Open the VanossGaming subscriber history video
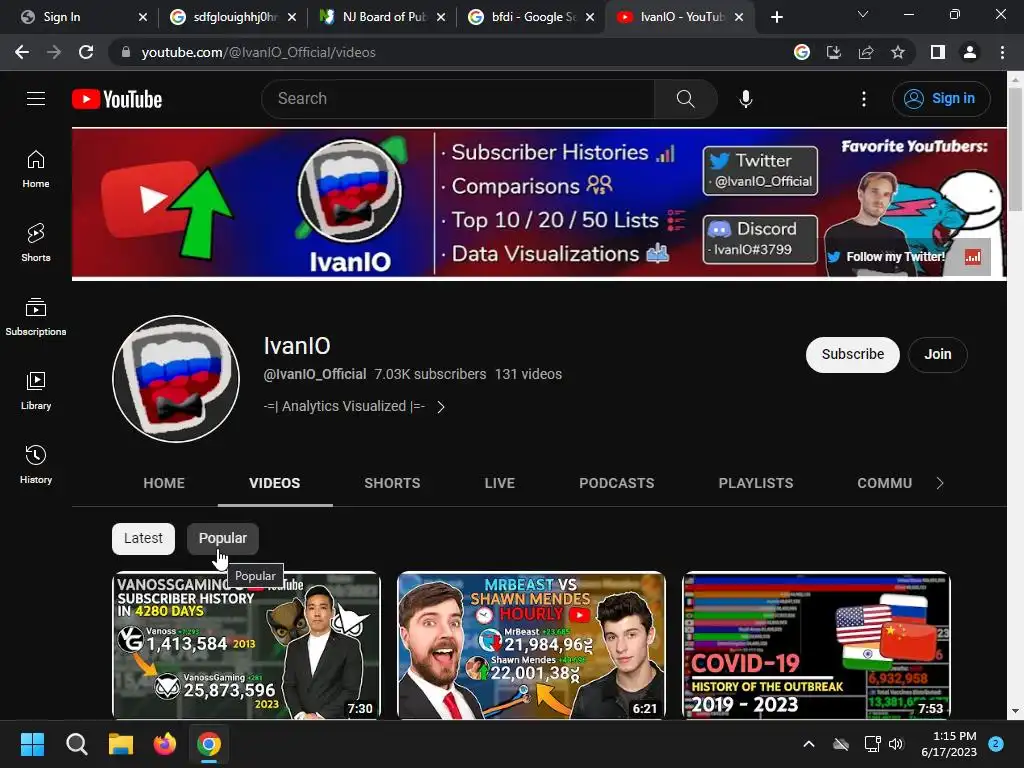The height and width of the screenshot is (768, 1024). (x=246, y=645)
